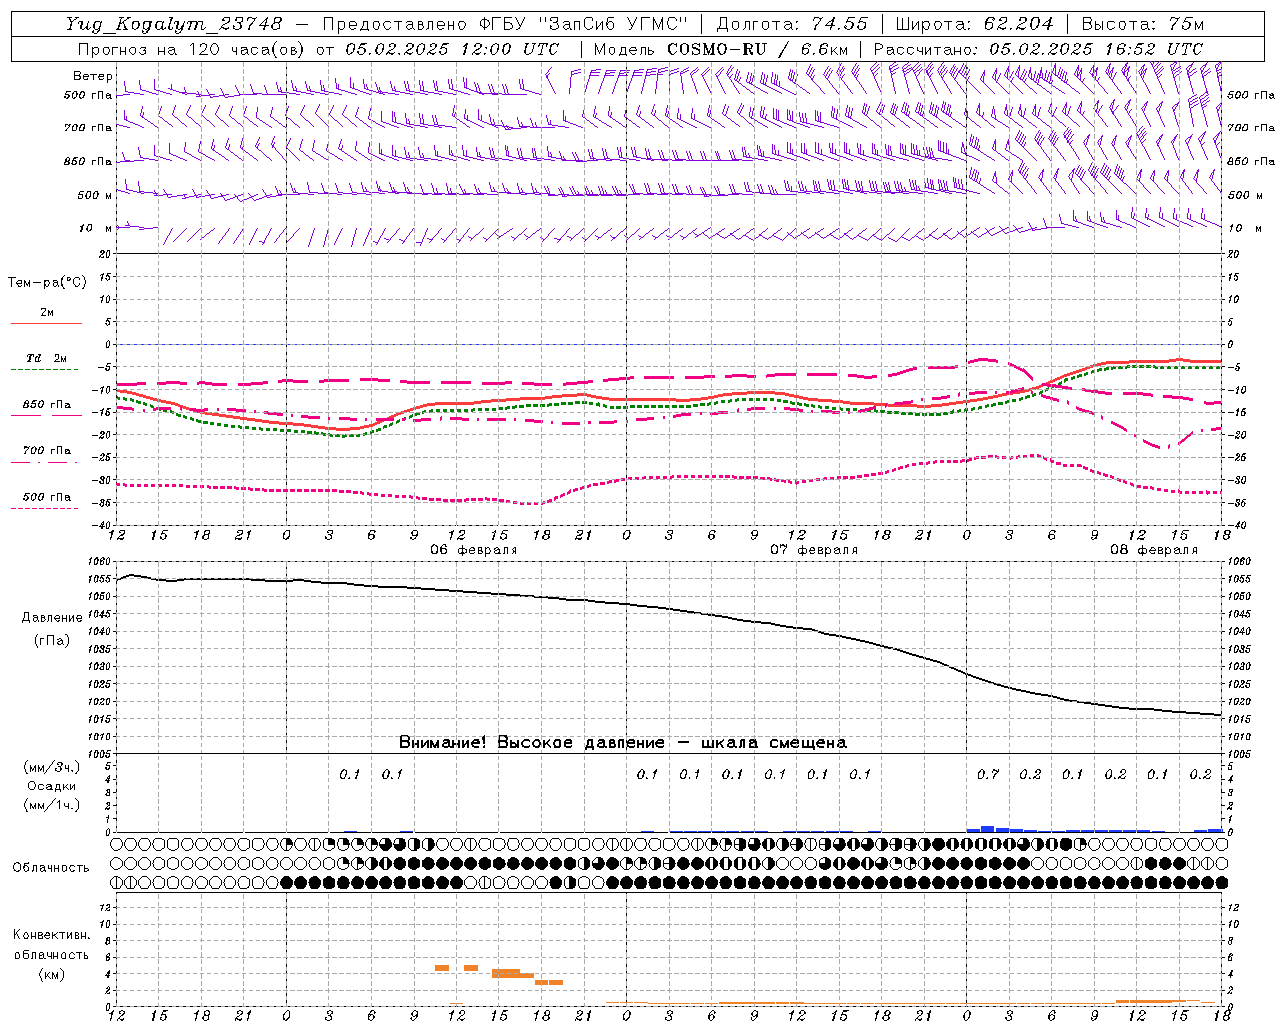Screen dimensions: 1280x1024
Task: Click the Давление pressure panel label
Action: (52, 618)
